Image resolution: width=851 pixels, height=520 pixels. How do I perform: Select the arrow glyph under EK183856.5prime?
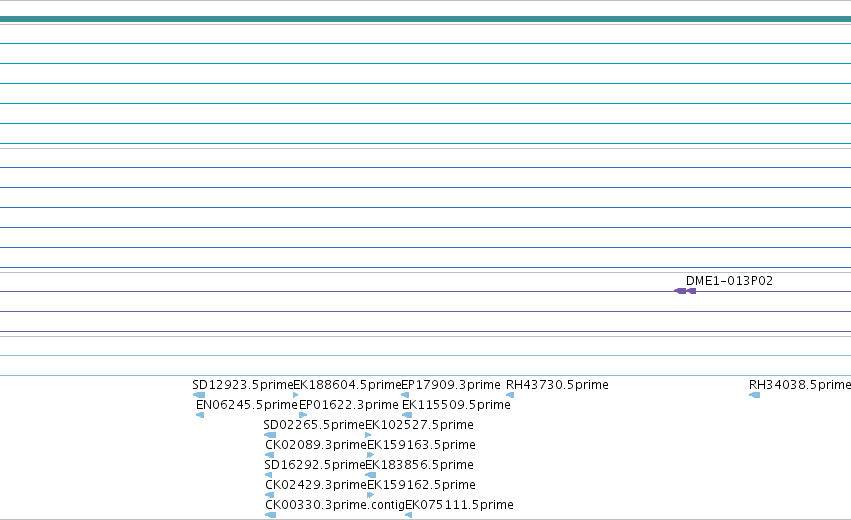pyautogui.click(x=371, y=475)
